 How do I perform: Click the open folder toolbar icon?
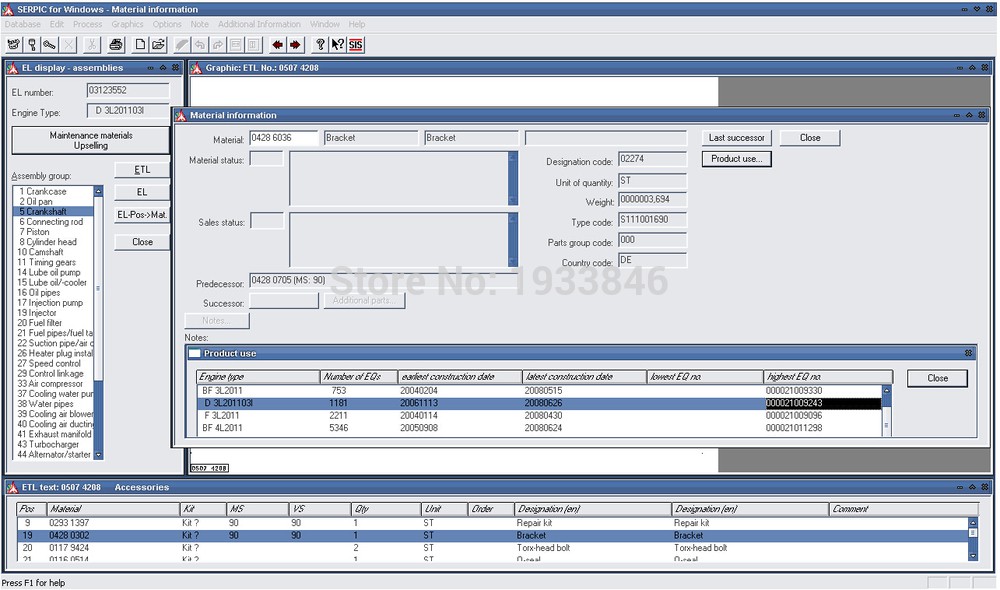(158, 45)
